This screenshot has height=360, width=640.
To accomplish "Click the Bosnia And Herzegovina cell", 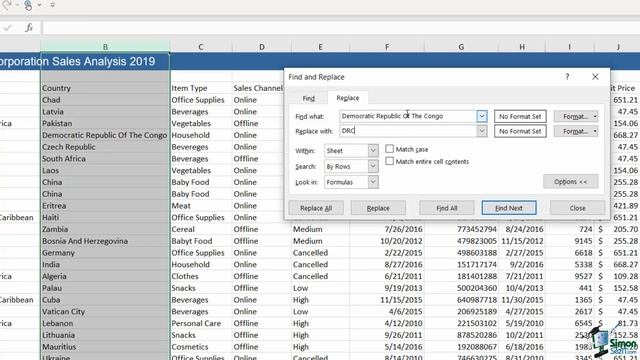I will (105, 241).
